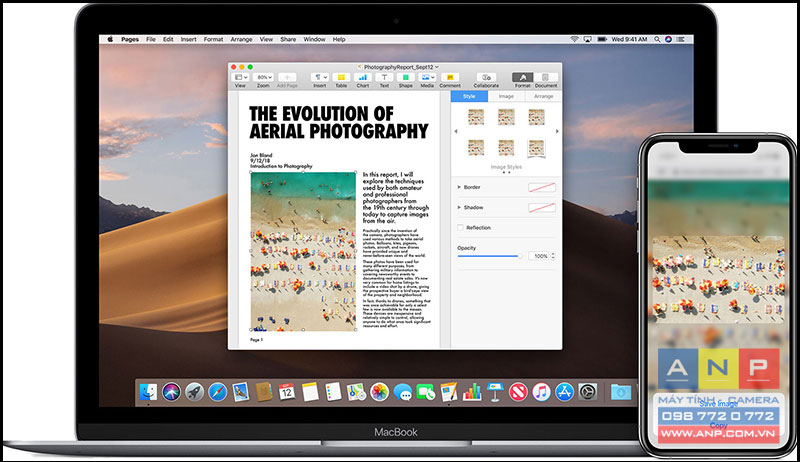Viewport: 800px width, 462px height.
Task: Show previous image styles arrow
Action: coord(456,132)
